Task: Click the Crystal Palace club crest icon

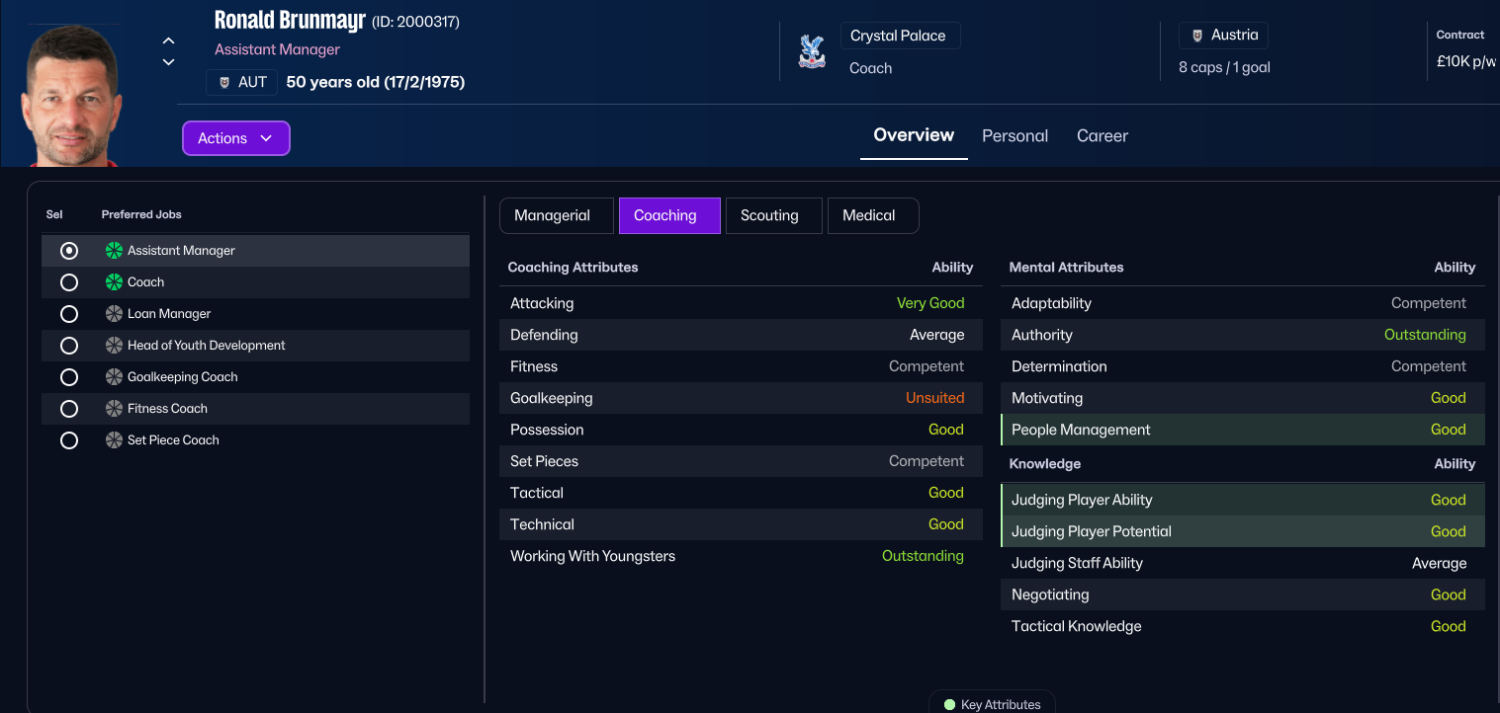Action: [812, 51]
